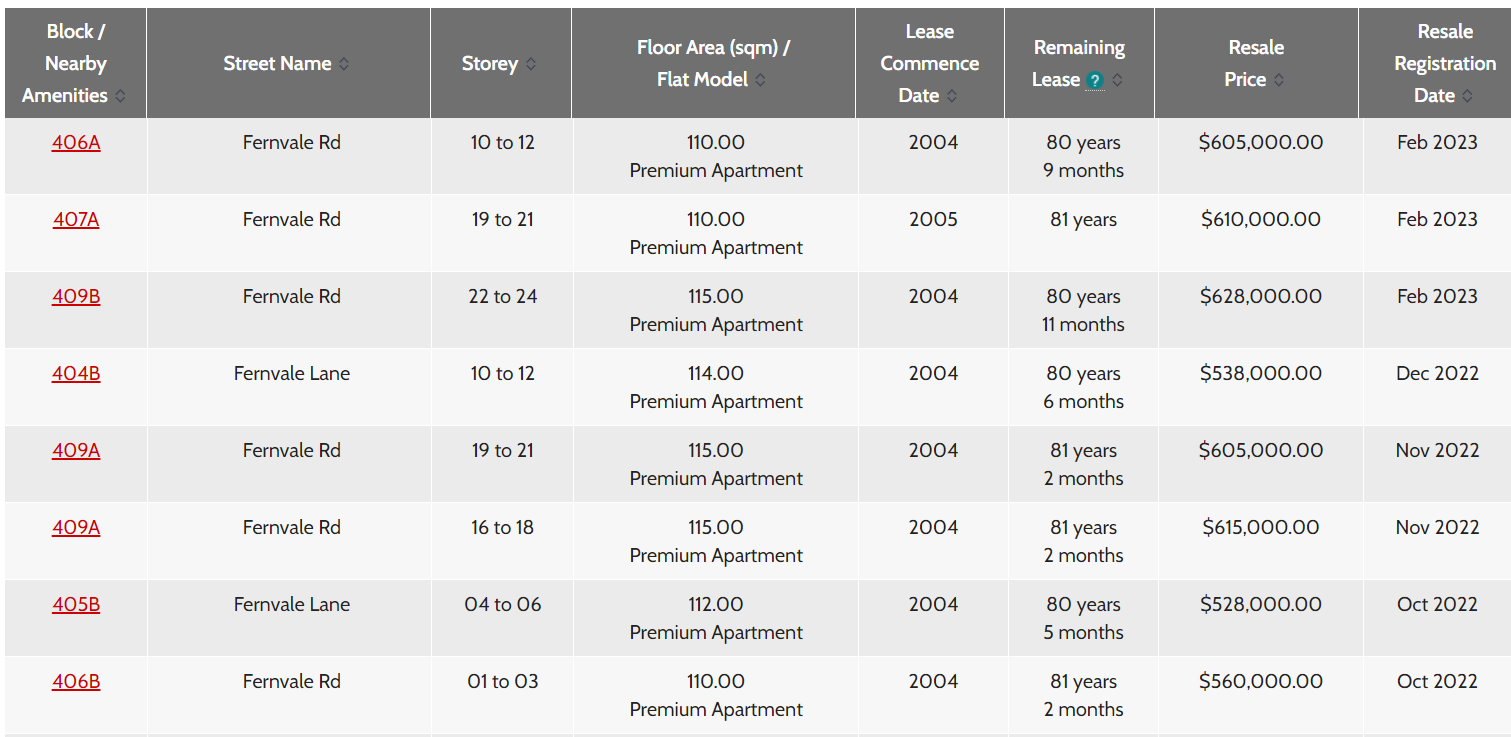Screen dimensions: 1511x737
Task: Open block 405B link
Action: coord(76,604)
